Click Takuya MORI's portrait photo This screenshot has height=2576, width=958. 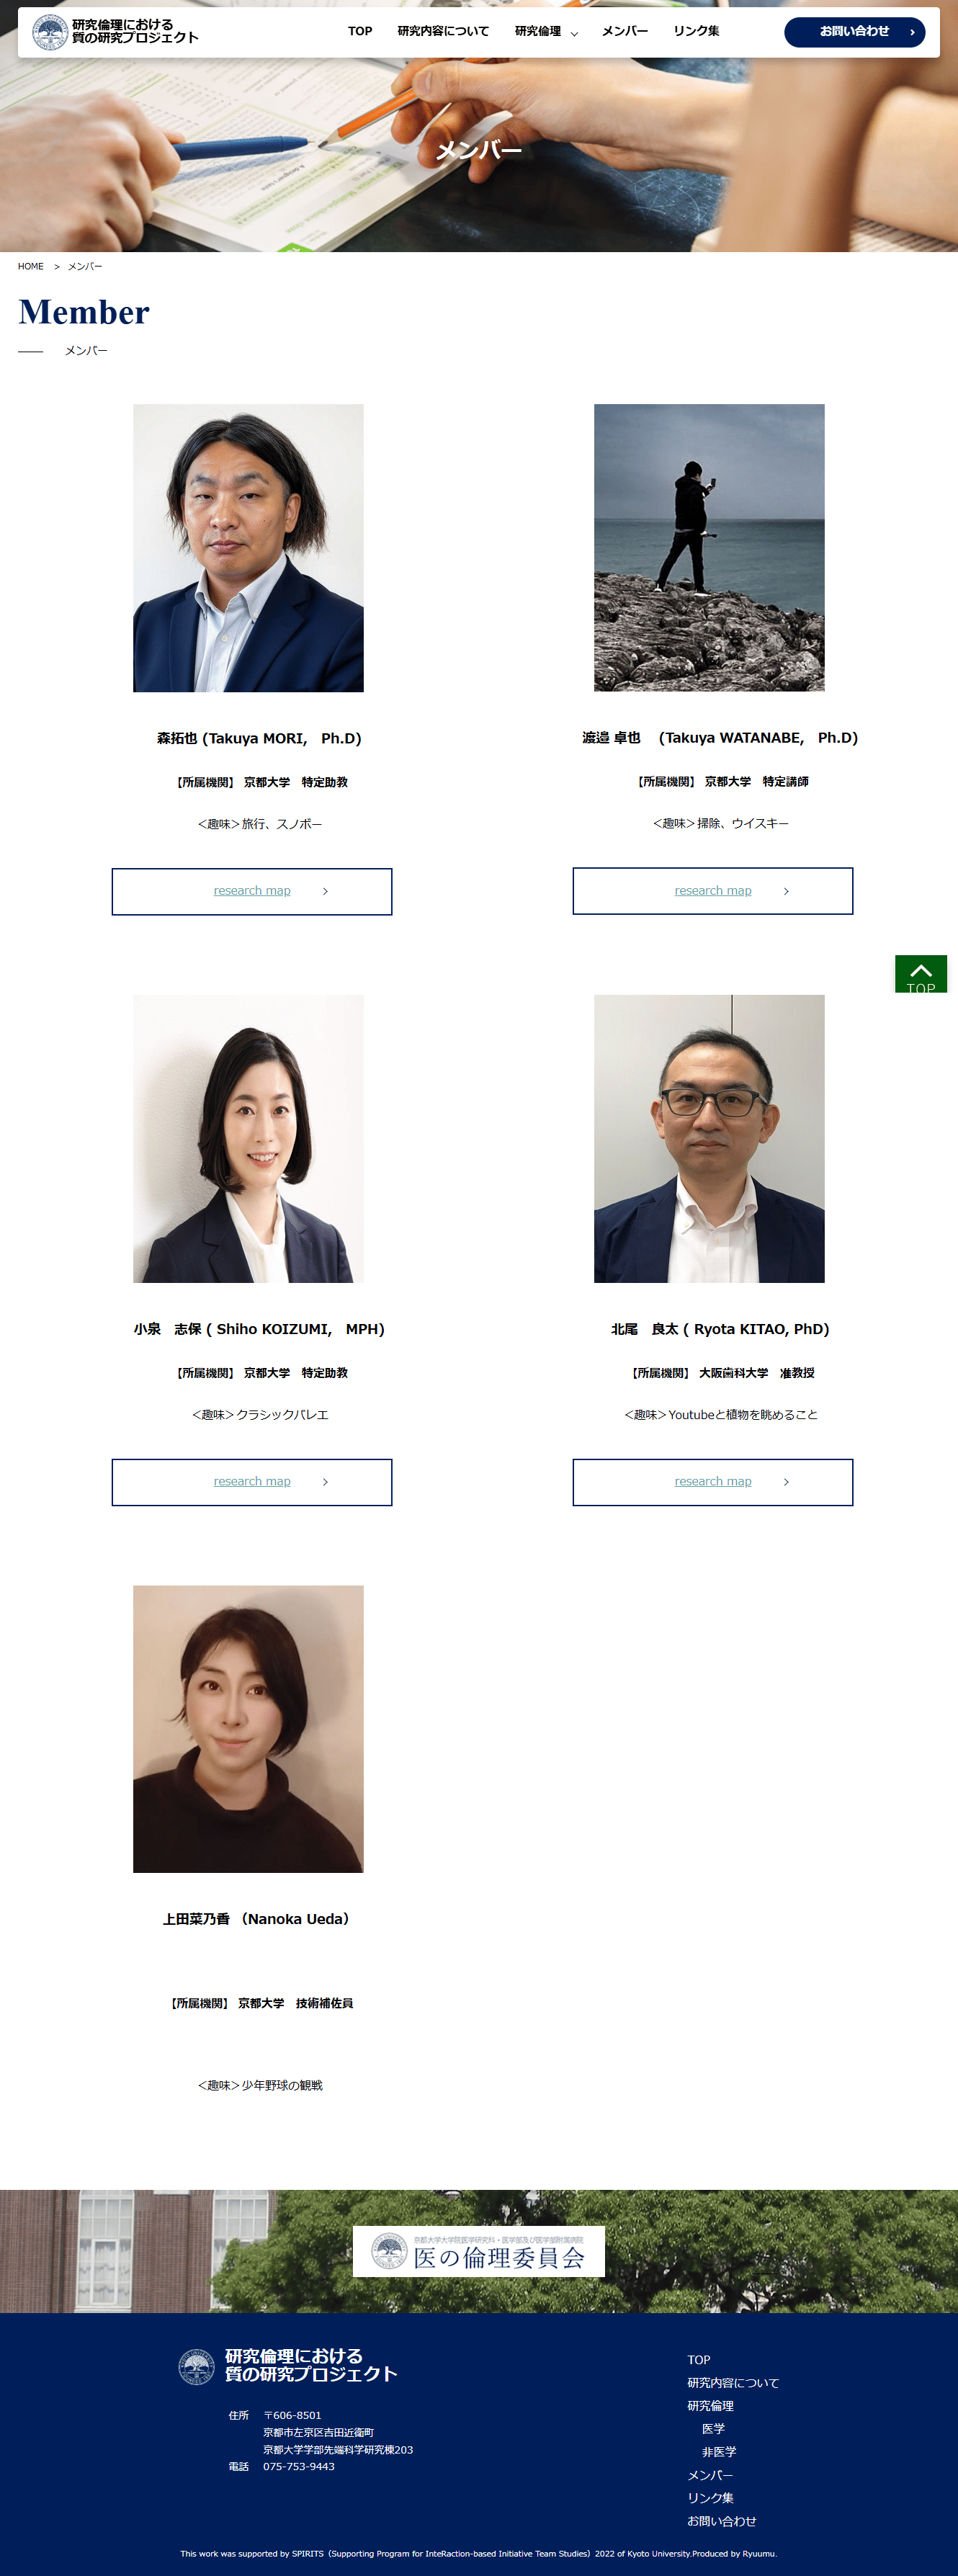click(x=248, y=548)
